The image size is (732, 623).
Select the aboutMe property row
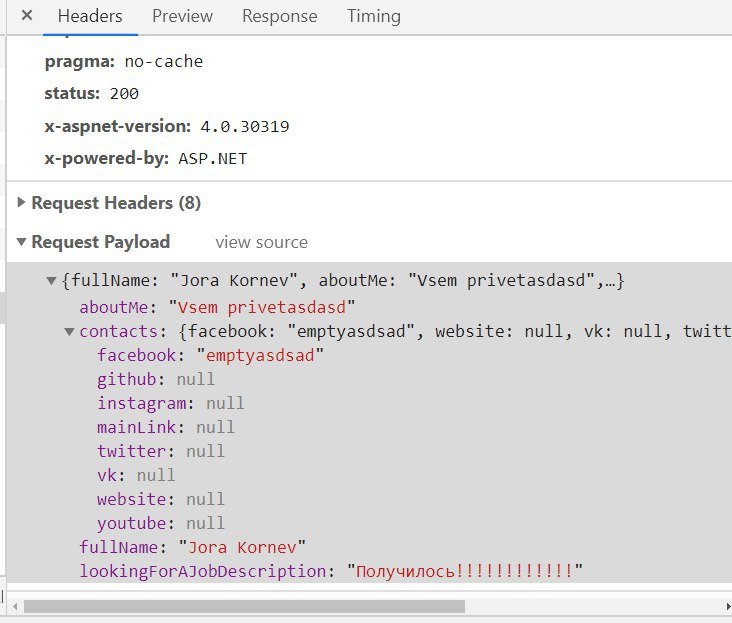point(217,306)
